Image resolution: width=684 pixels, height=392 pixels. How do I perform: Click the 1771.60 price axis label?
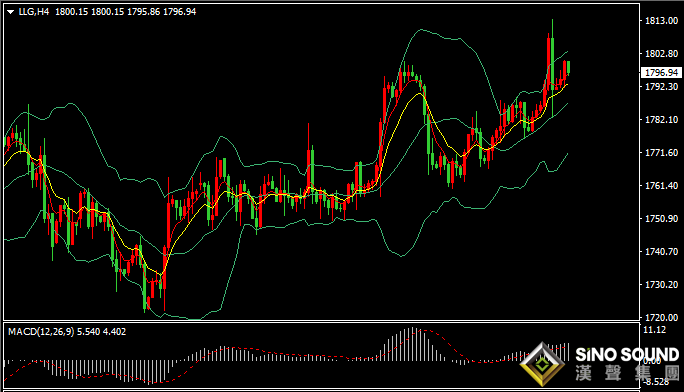[661, 153]
